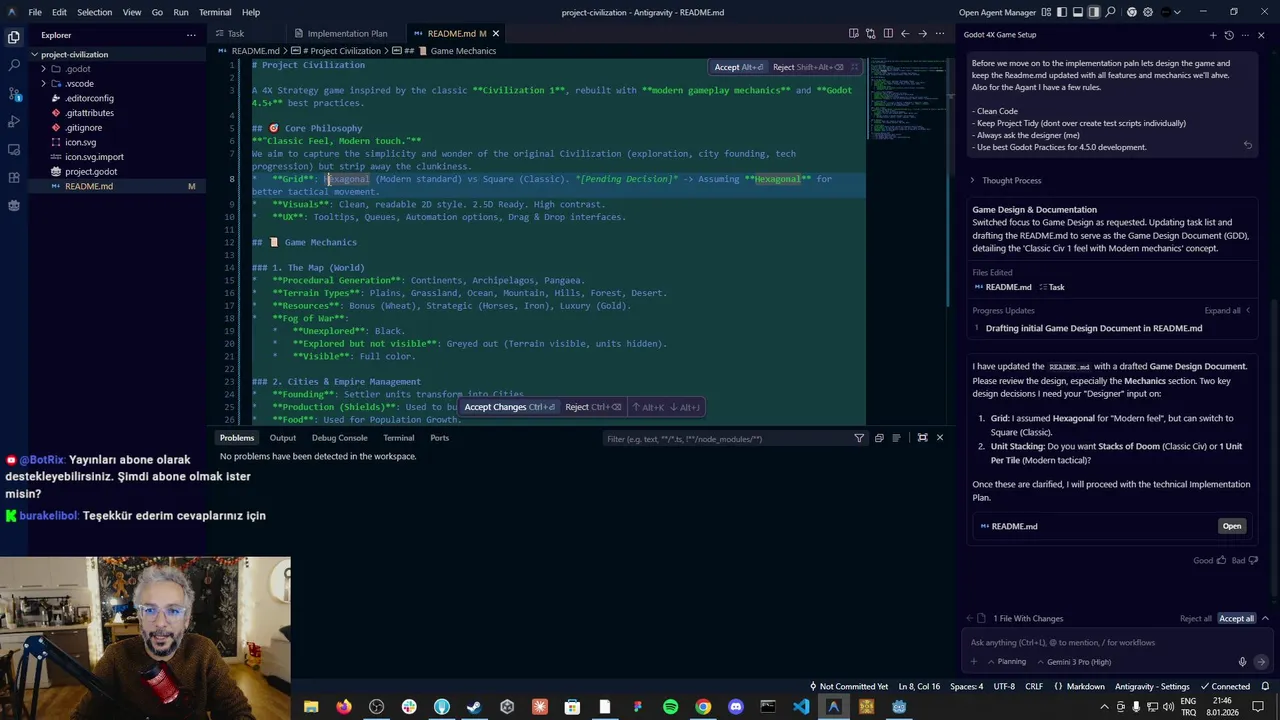
Task: Open the File menu
Action: pyautogui.click(x=35, y=12)
